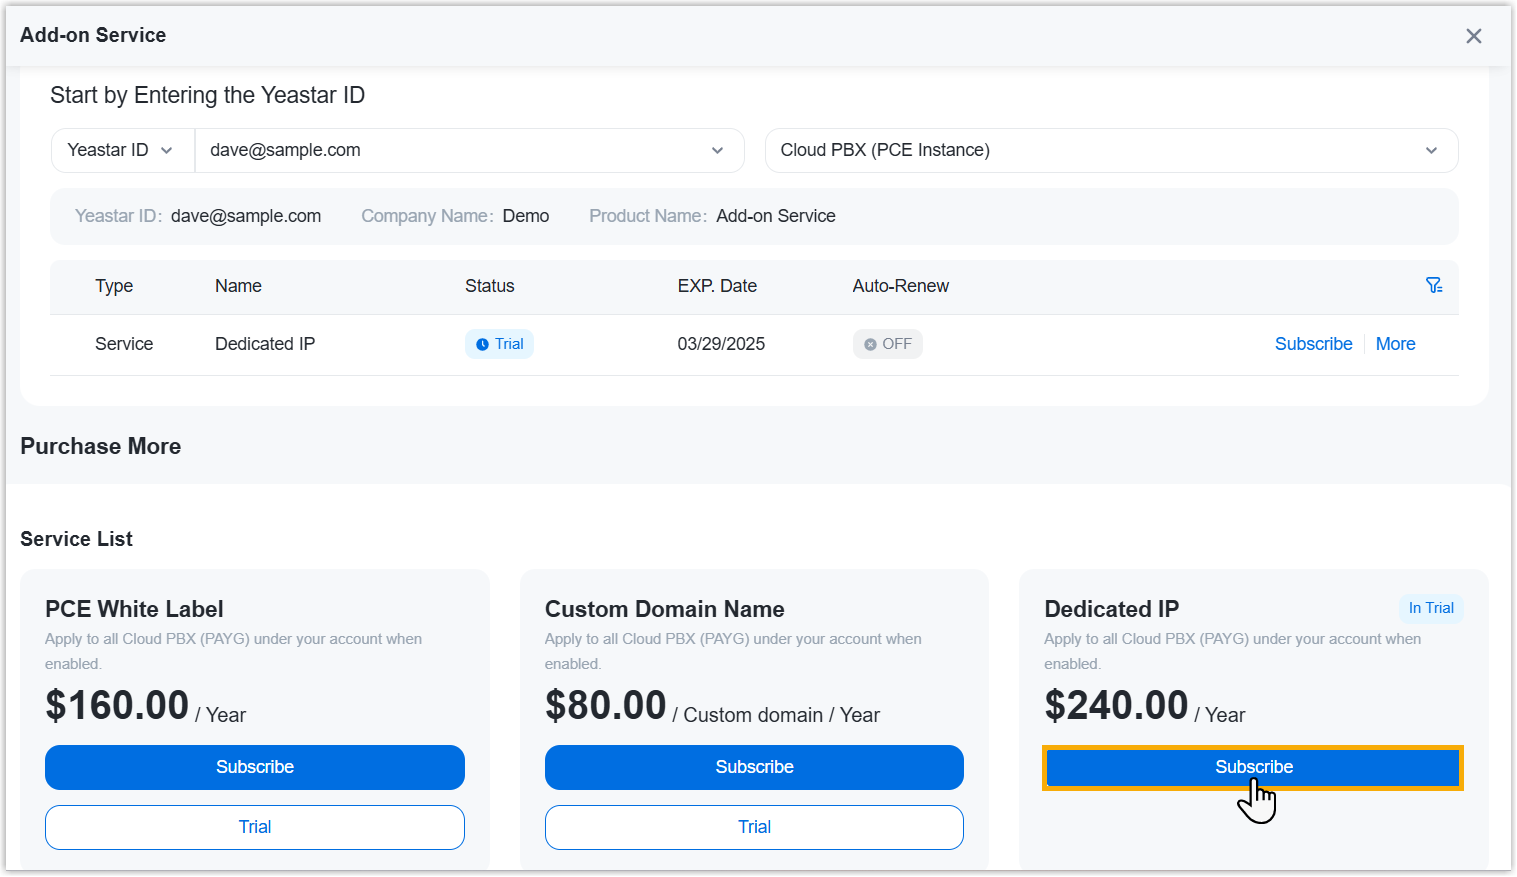1517x877 pixels.
Task: Open More options for Dedicated IP row
Action: click(1395, 344)
